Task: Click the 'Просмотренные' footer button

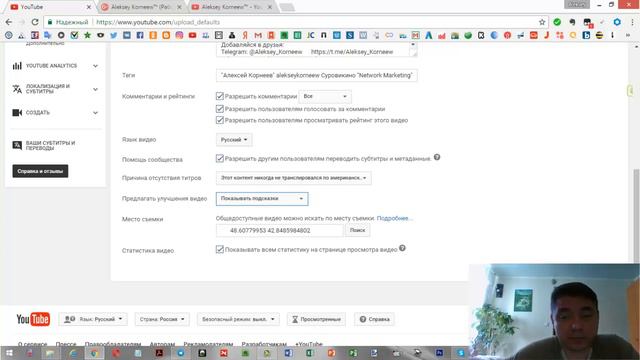Action: pyautogui.click(x=316, y=319)
